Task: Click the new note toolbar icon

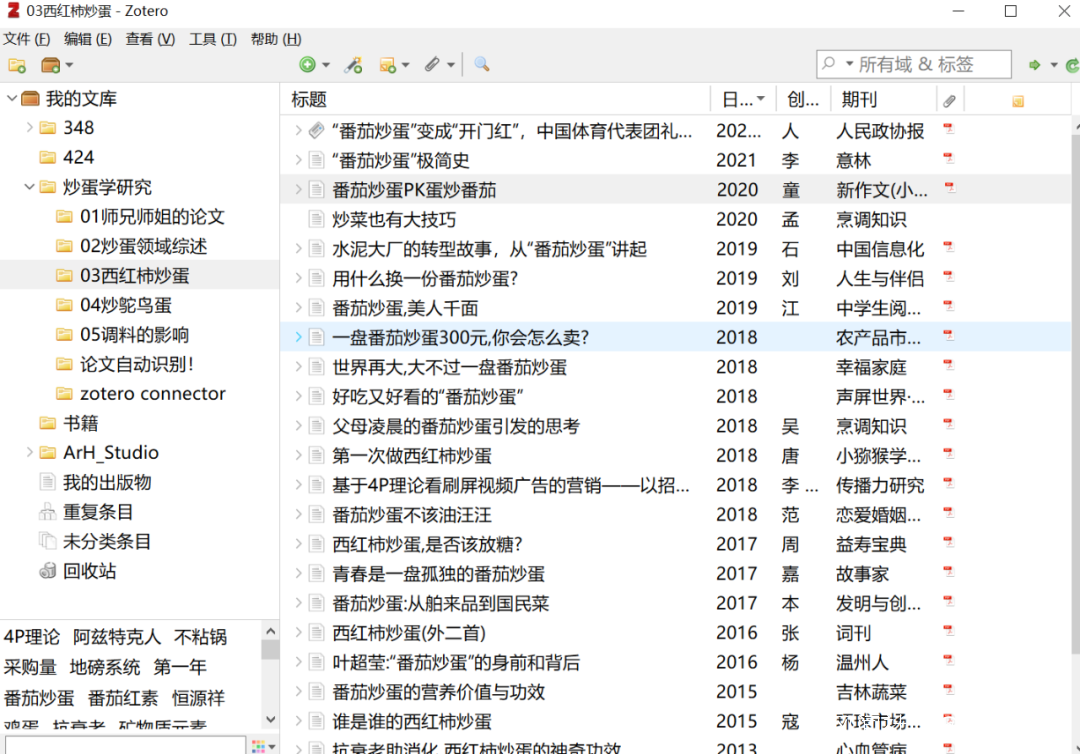Action: click(388, 65)
